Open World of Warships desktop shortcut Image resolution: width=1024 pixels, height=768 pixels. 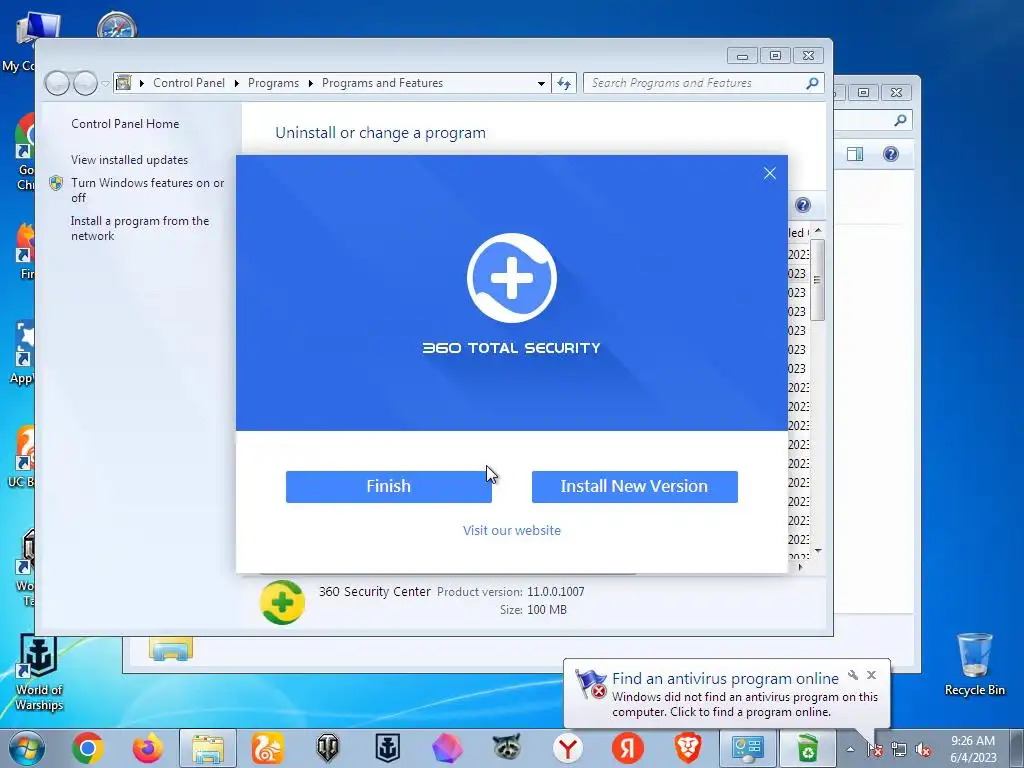coord(39,673)
